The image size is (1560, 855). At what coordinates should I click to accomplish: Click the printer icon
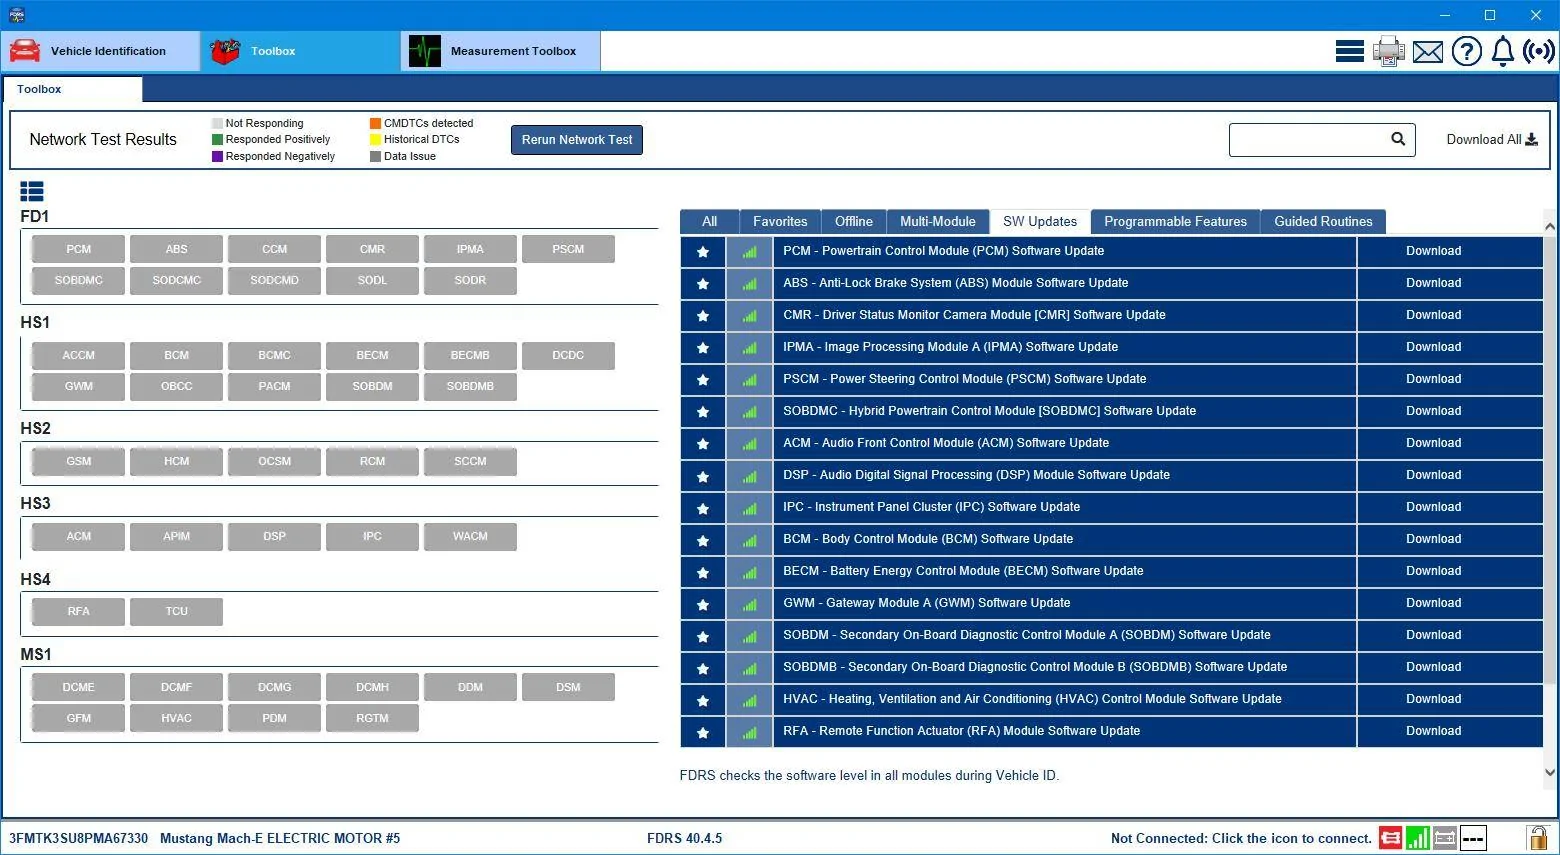pyautogui.click(x=1388, y=51)
